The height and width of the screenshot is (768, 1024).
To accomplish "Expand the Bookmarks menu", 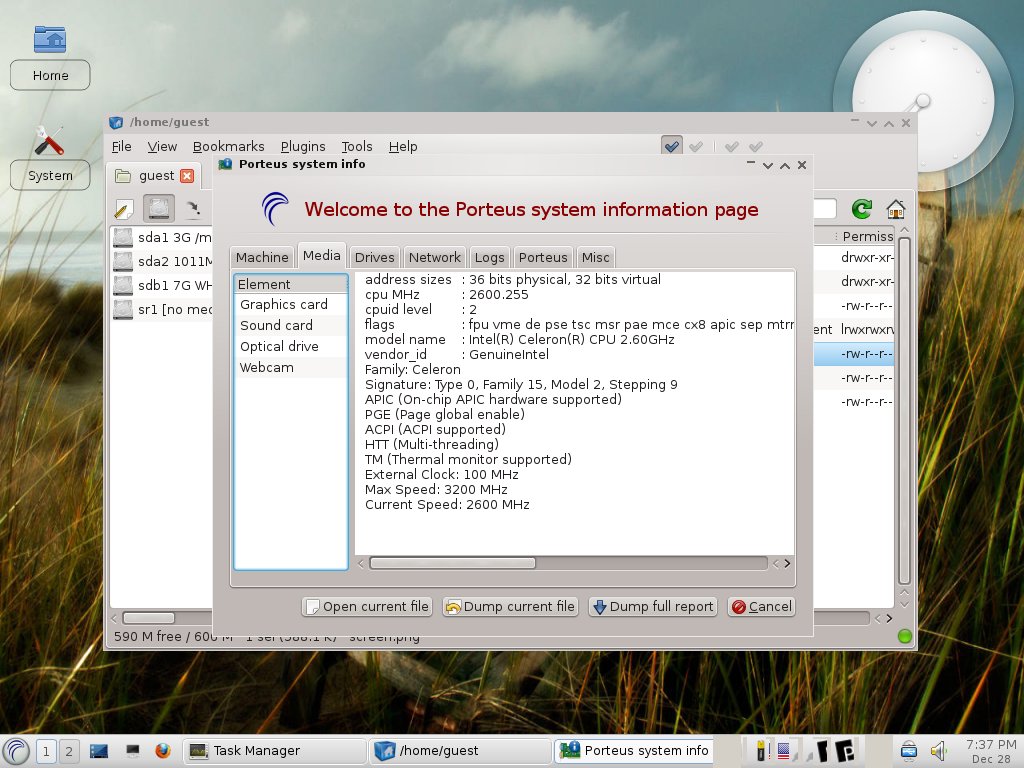I will [x=229, y=146].
